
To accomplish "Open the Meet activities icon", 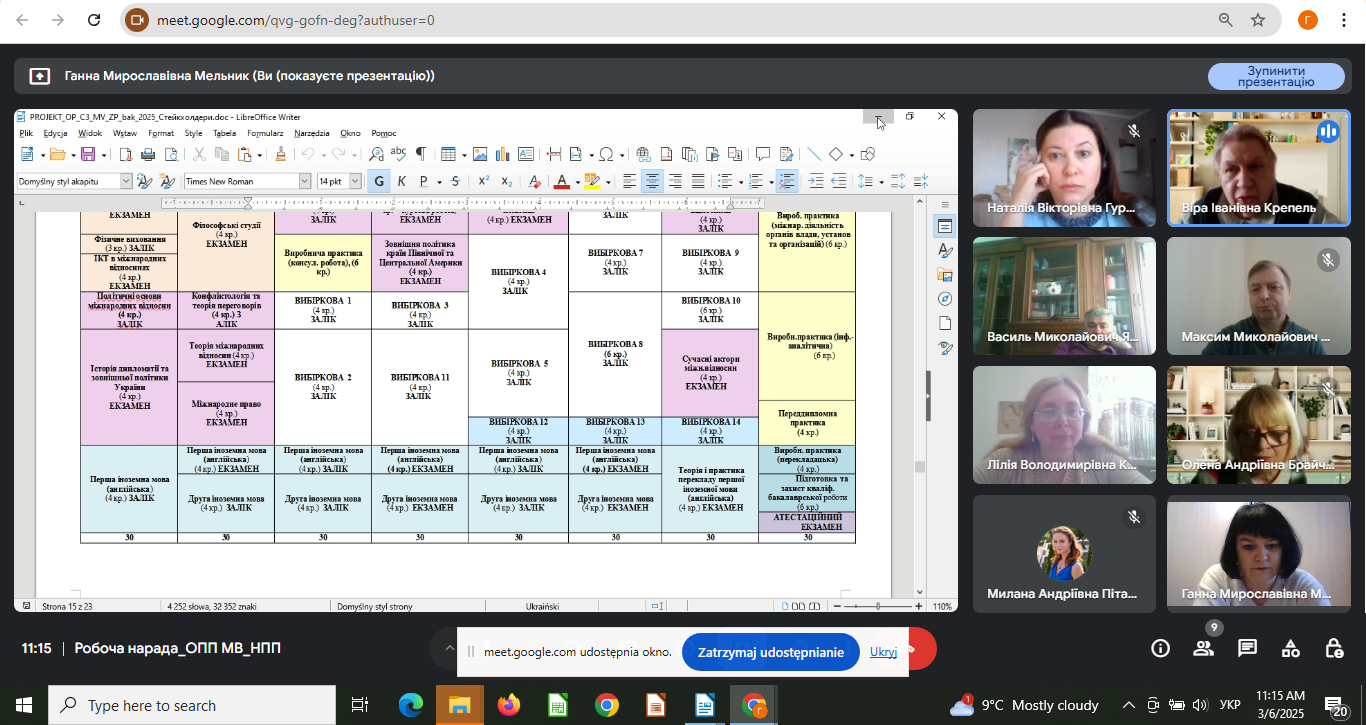I will click(x=1291, y=648).
